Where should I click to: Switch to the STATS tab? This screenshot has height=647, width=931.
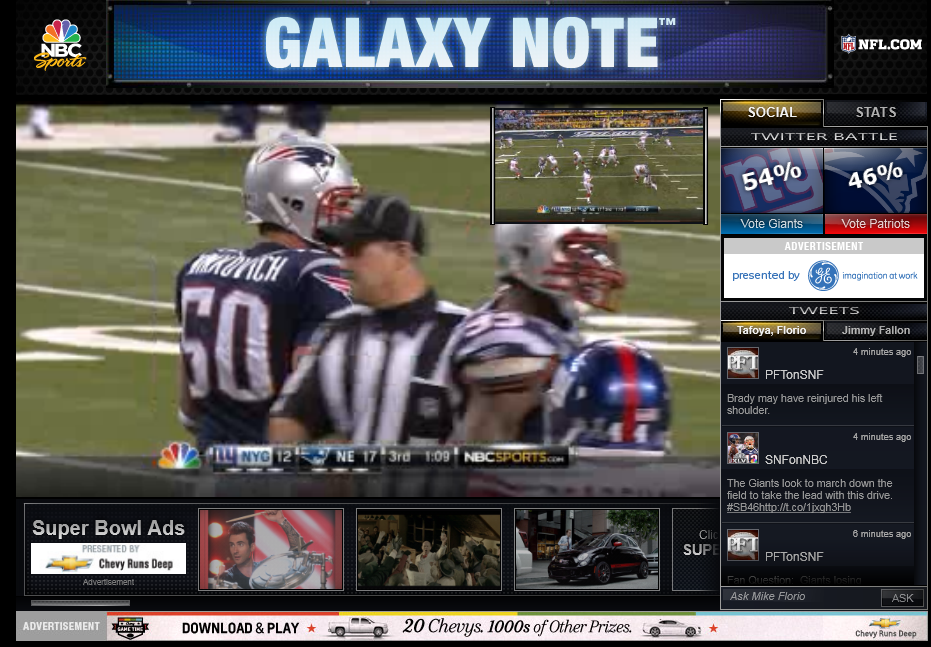[876, 112]
